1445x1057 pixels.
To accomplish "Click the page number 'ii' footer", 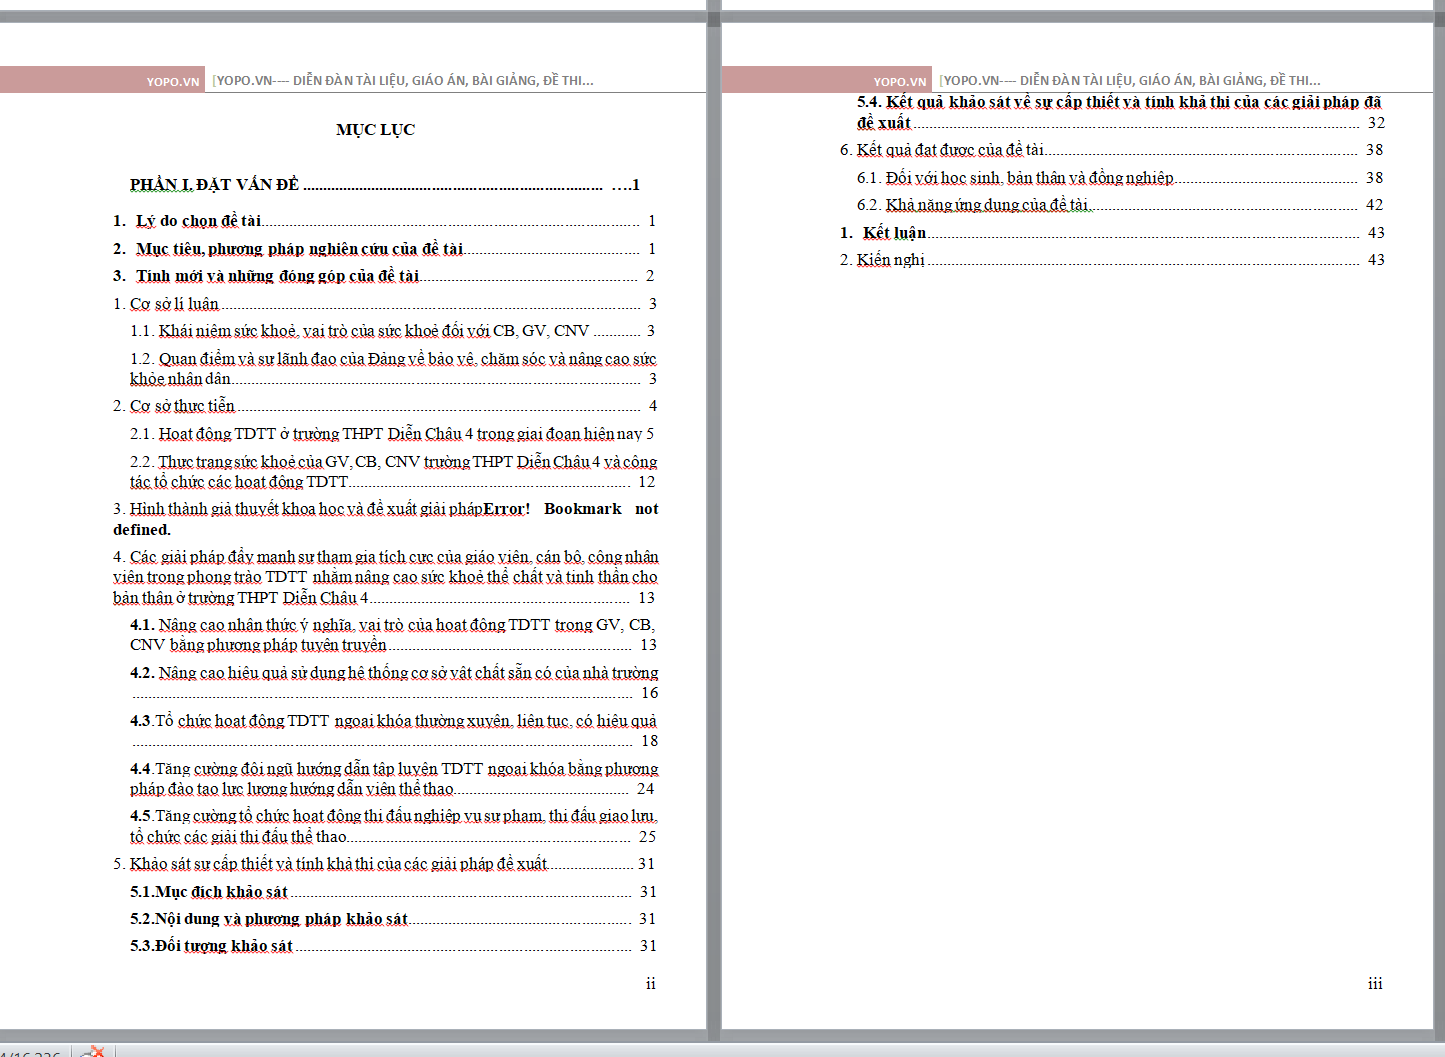I will pyautogui.click(x=651, y=984).
